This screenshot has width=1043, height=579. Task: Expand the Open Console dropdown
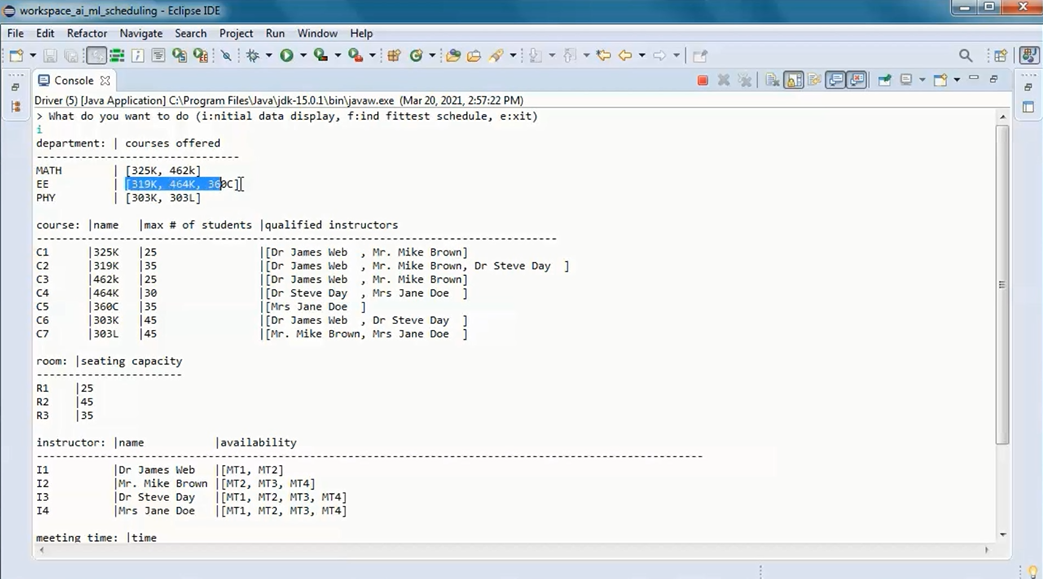pos(955,80)
